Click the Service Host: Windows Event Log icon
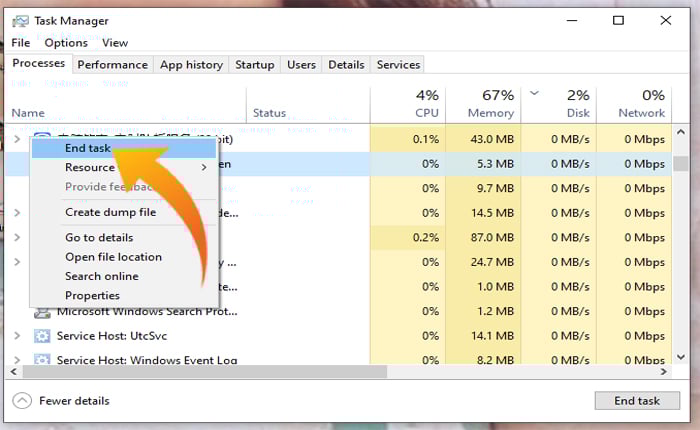 [x=43, y=360]
